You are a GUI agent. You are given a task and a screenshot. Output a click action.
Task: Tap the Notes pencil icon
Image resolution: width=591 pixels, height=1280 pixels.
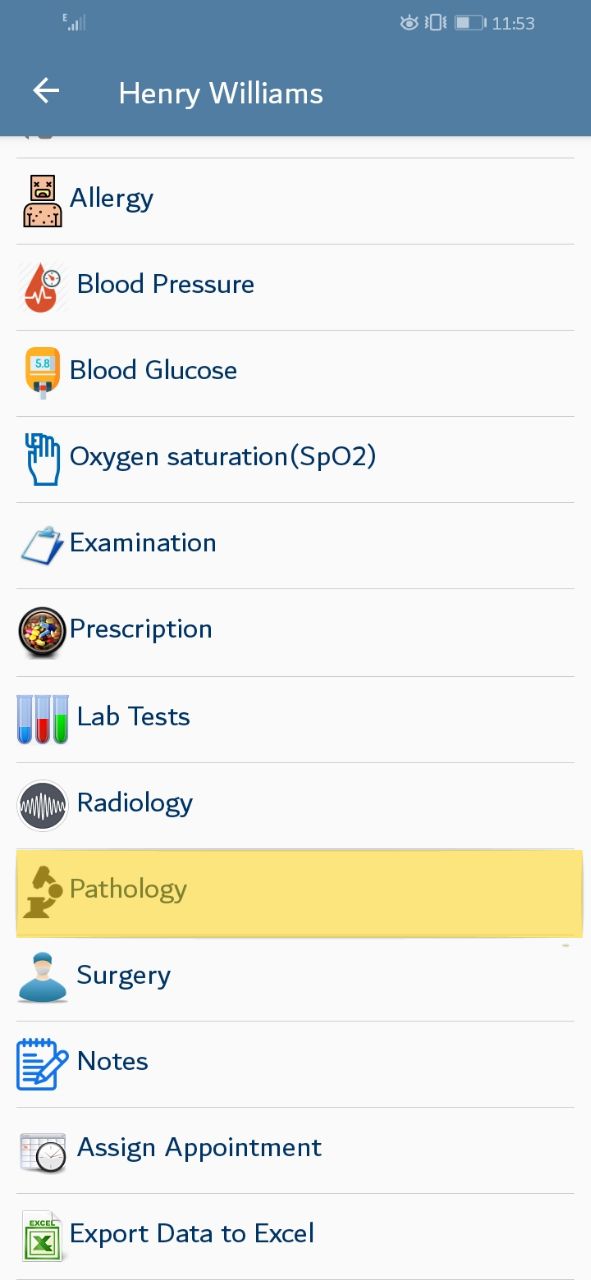point(42,1063)
